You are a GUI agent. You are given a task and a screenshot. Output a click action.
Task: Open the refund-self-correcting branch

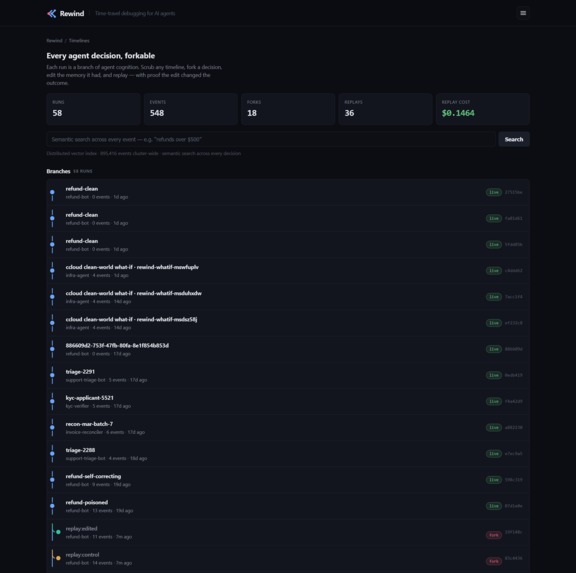click(x=288, y=480)
